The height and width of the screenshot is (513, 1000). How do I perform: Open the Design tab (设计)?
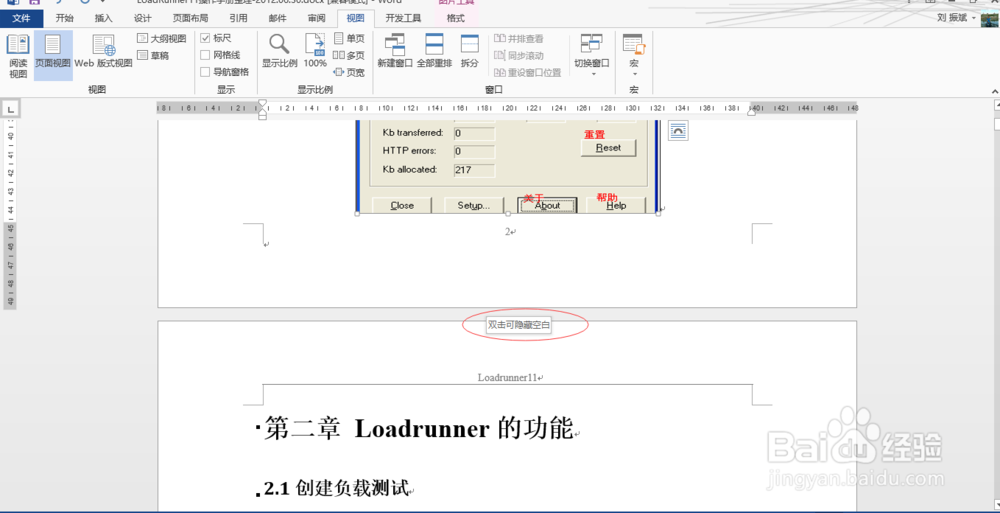tap(143, 19)
